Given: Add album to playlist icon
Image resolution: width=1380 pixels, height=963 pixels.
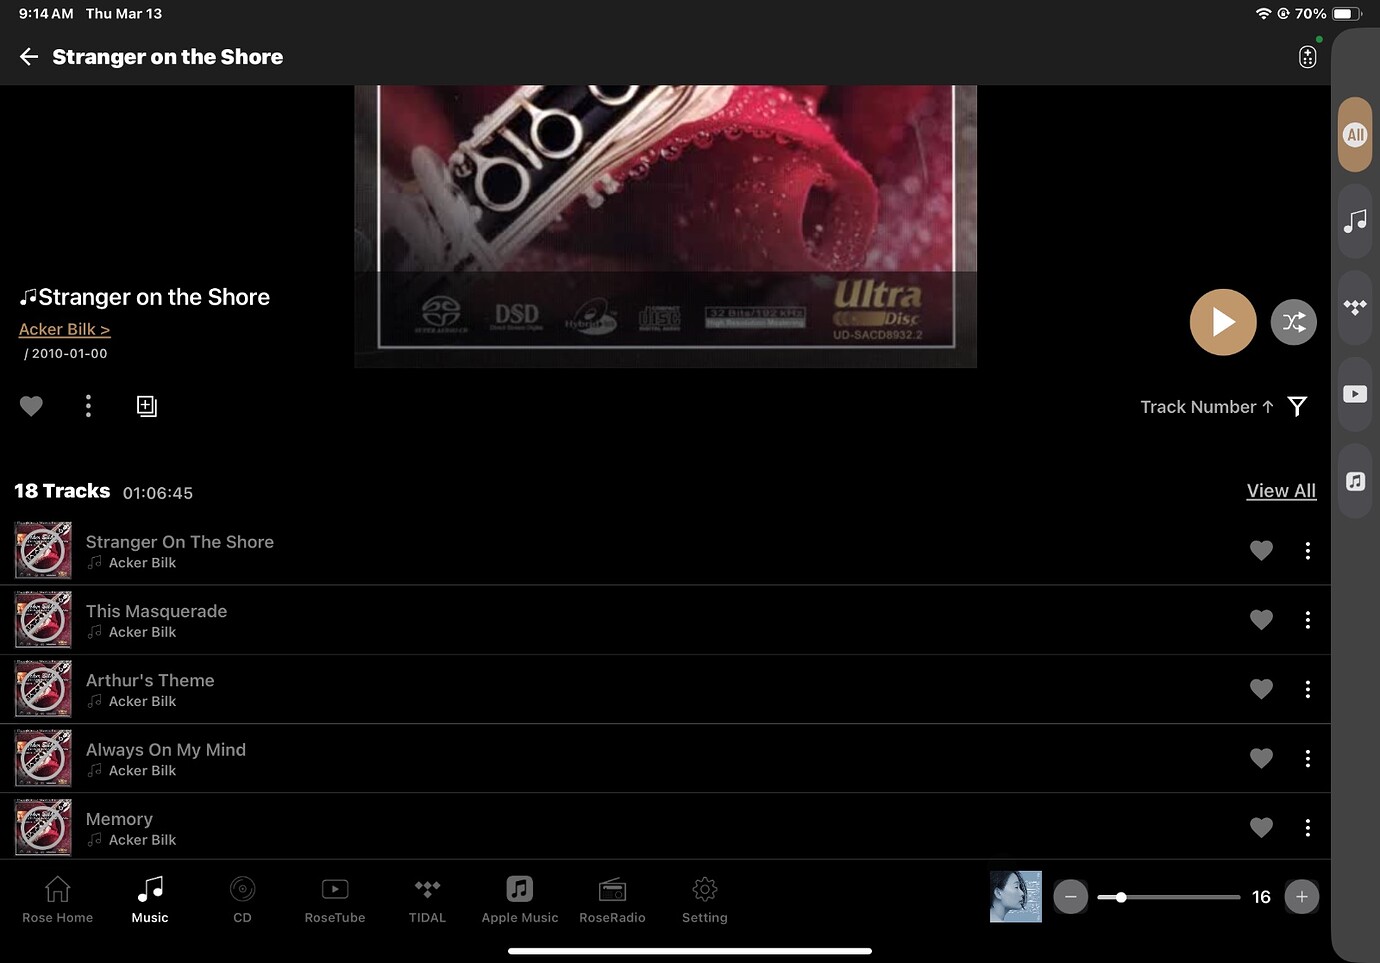Looking at the screenshot, I should (x=147, y=406).
